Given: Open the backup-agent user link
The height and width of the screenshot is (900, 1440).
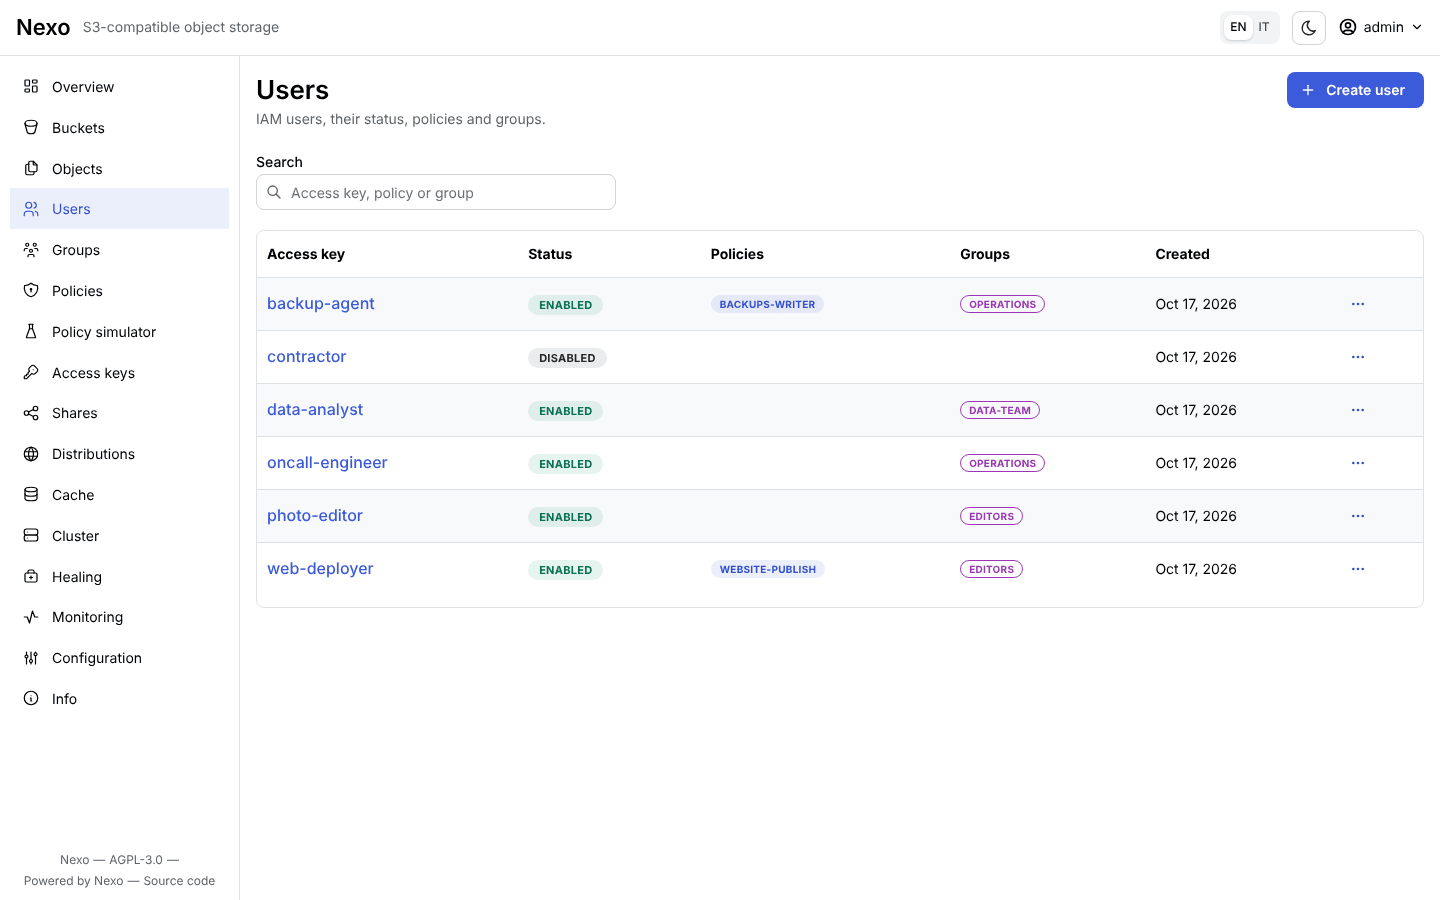Looking at the screenshot, I should (320, 304).
